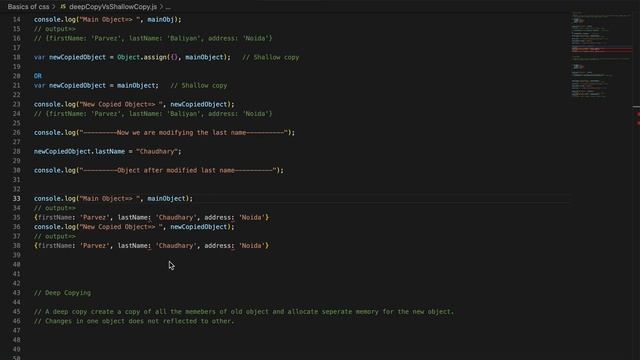
Task: Click the object literal on line 38
Action: 151,245
